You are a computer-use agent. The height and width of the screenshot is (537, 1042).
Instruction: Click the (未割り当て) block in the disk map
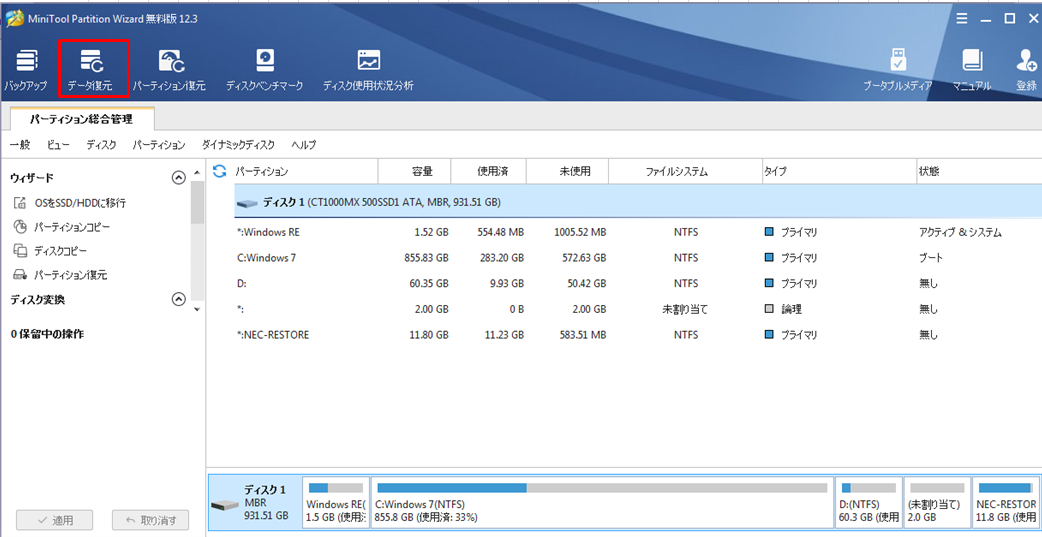937,502
